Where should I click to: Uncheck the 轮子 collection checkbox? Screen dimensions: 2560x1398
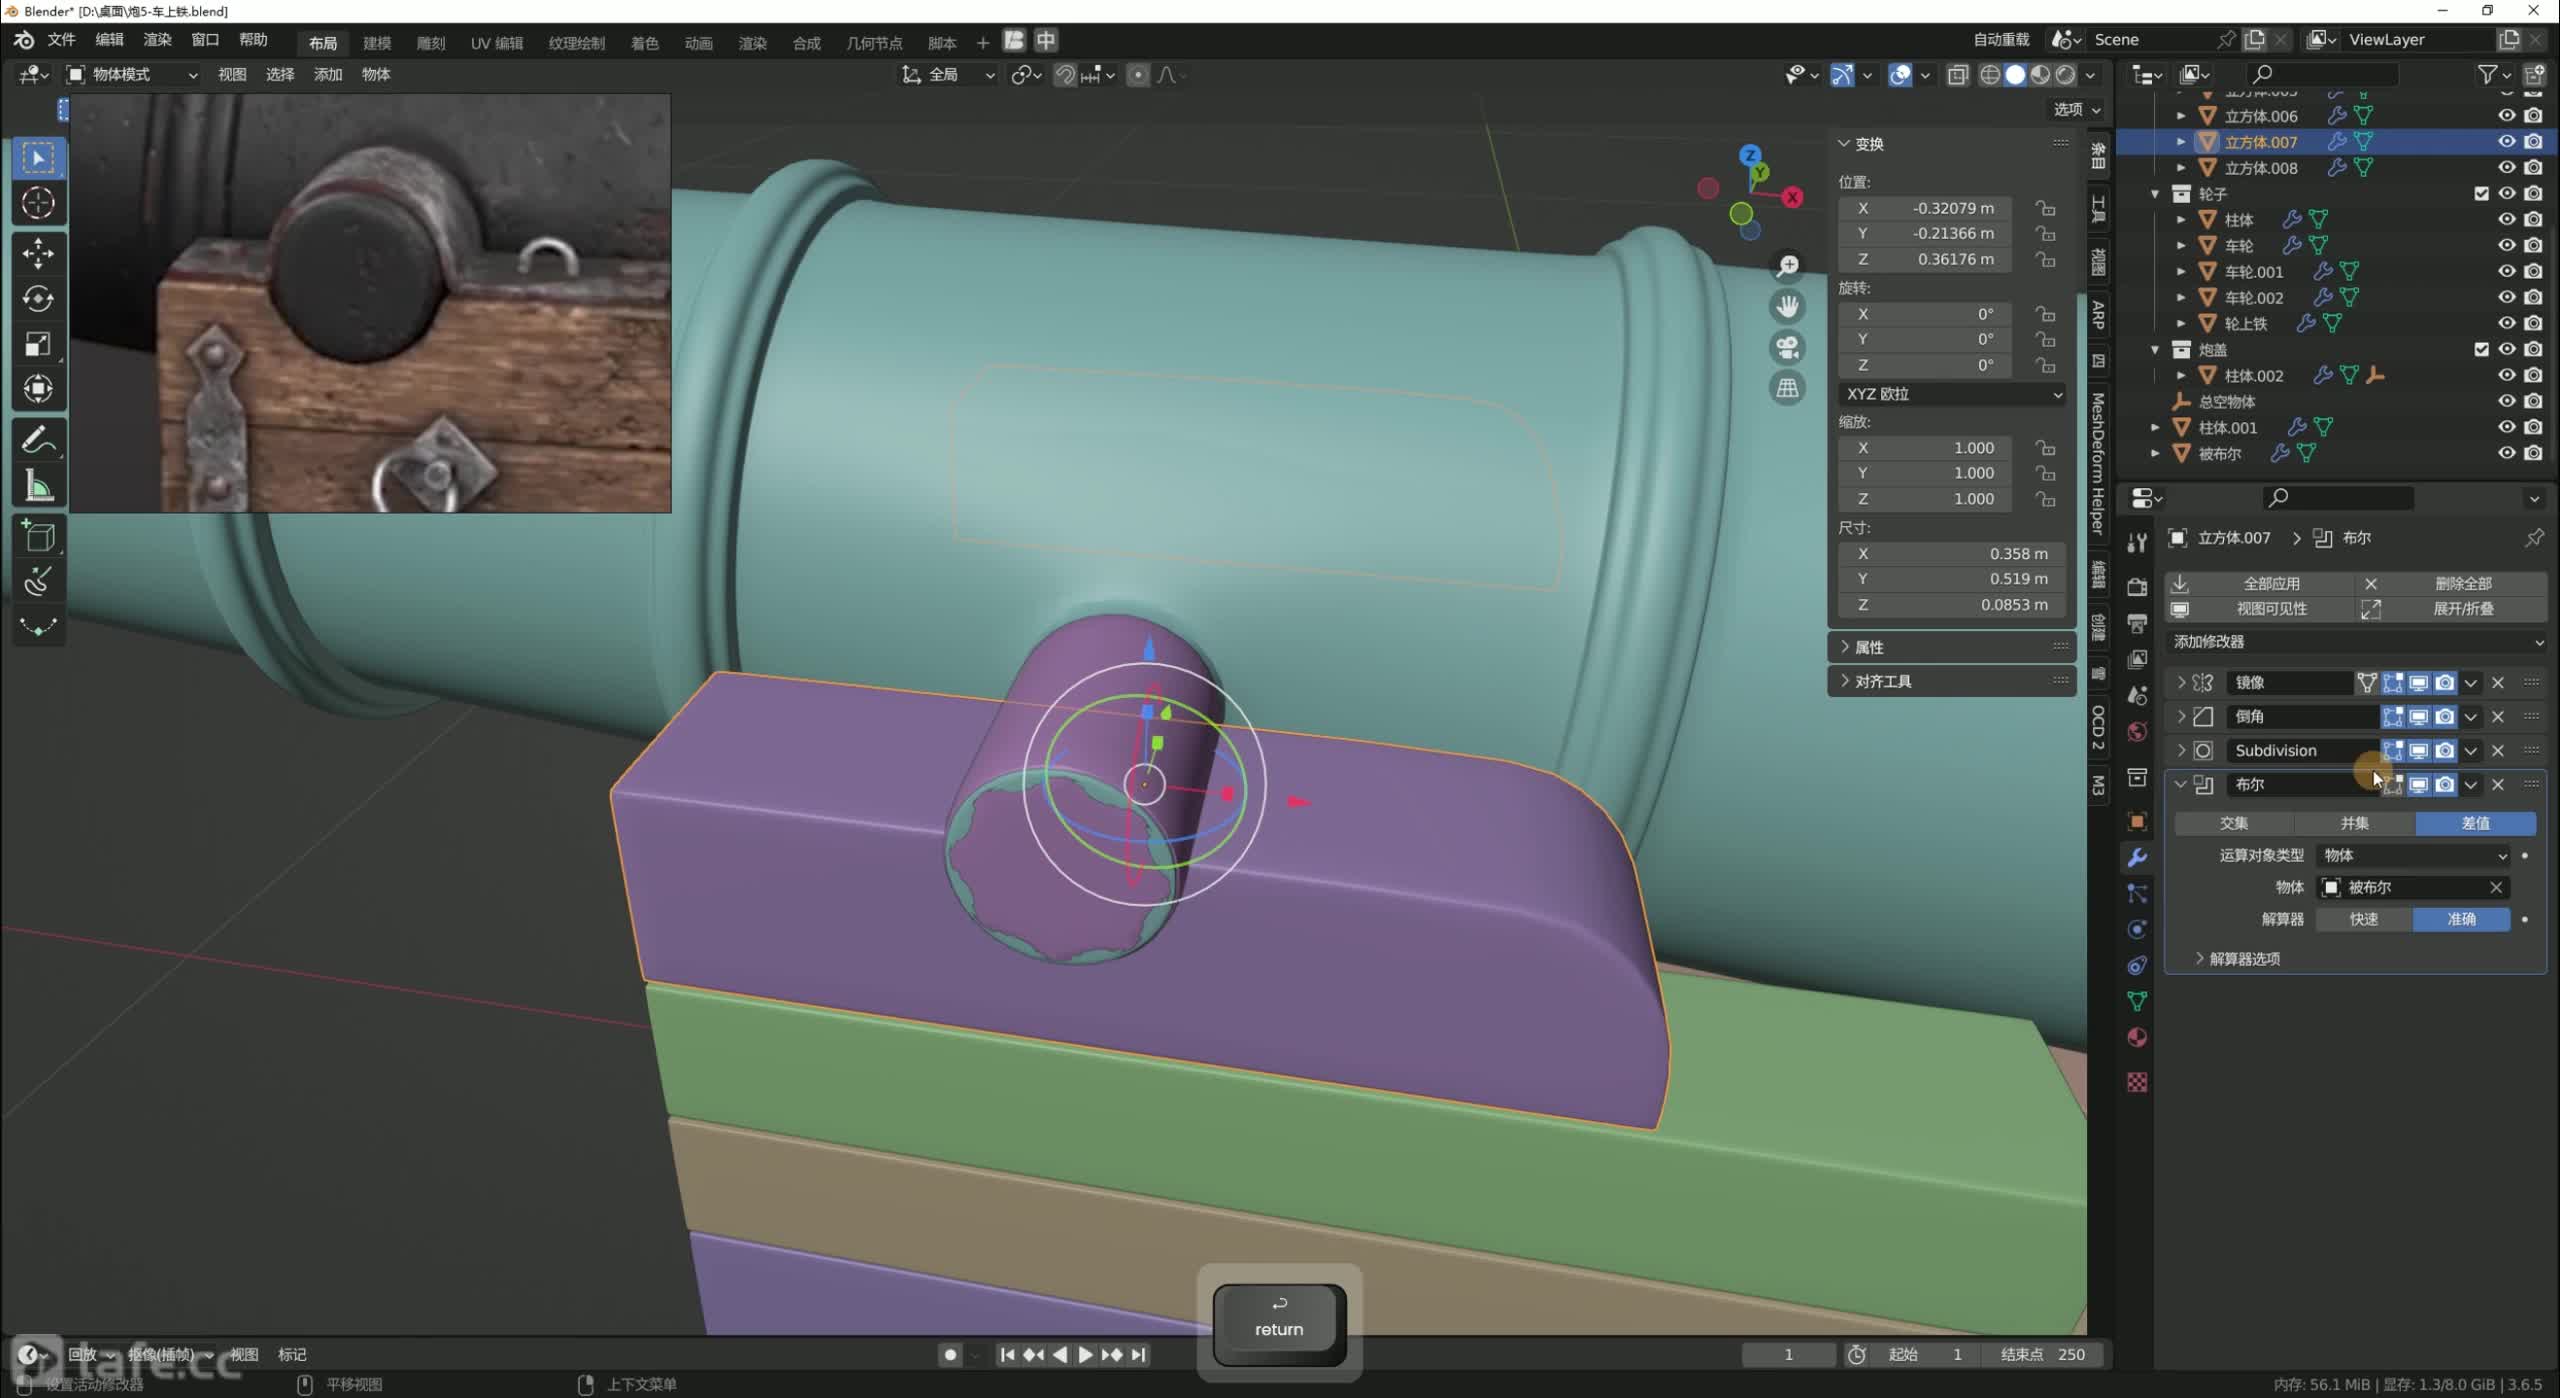(x=2481, y=194)
